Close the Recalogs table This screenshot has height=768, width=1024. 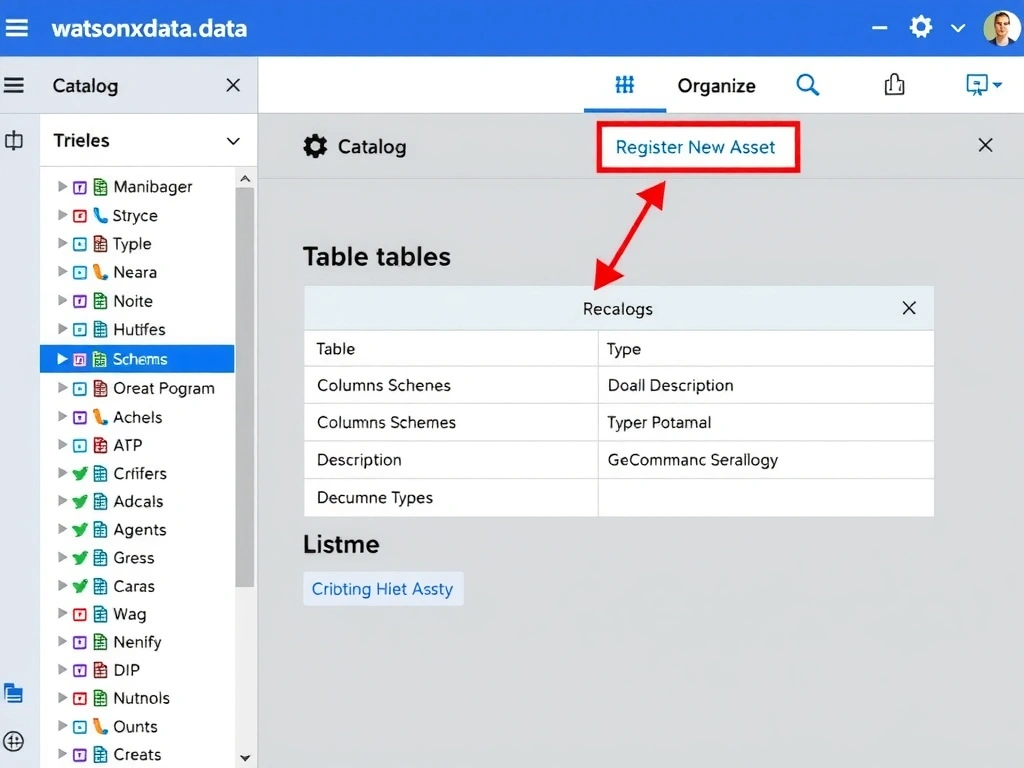tap(909, 308)
